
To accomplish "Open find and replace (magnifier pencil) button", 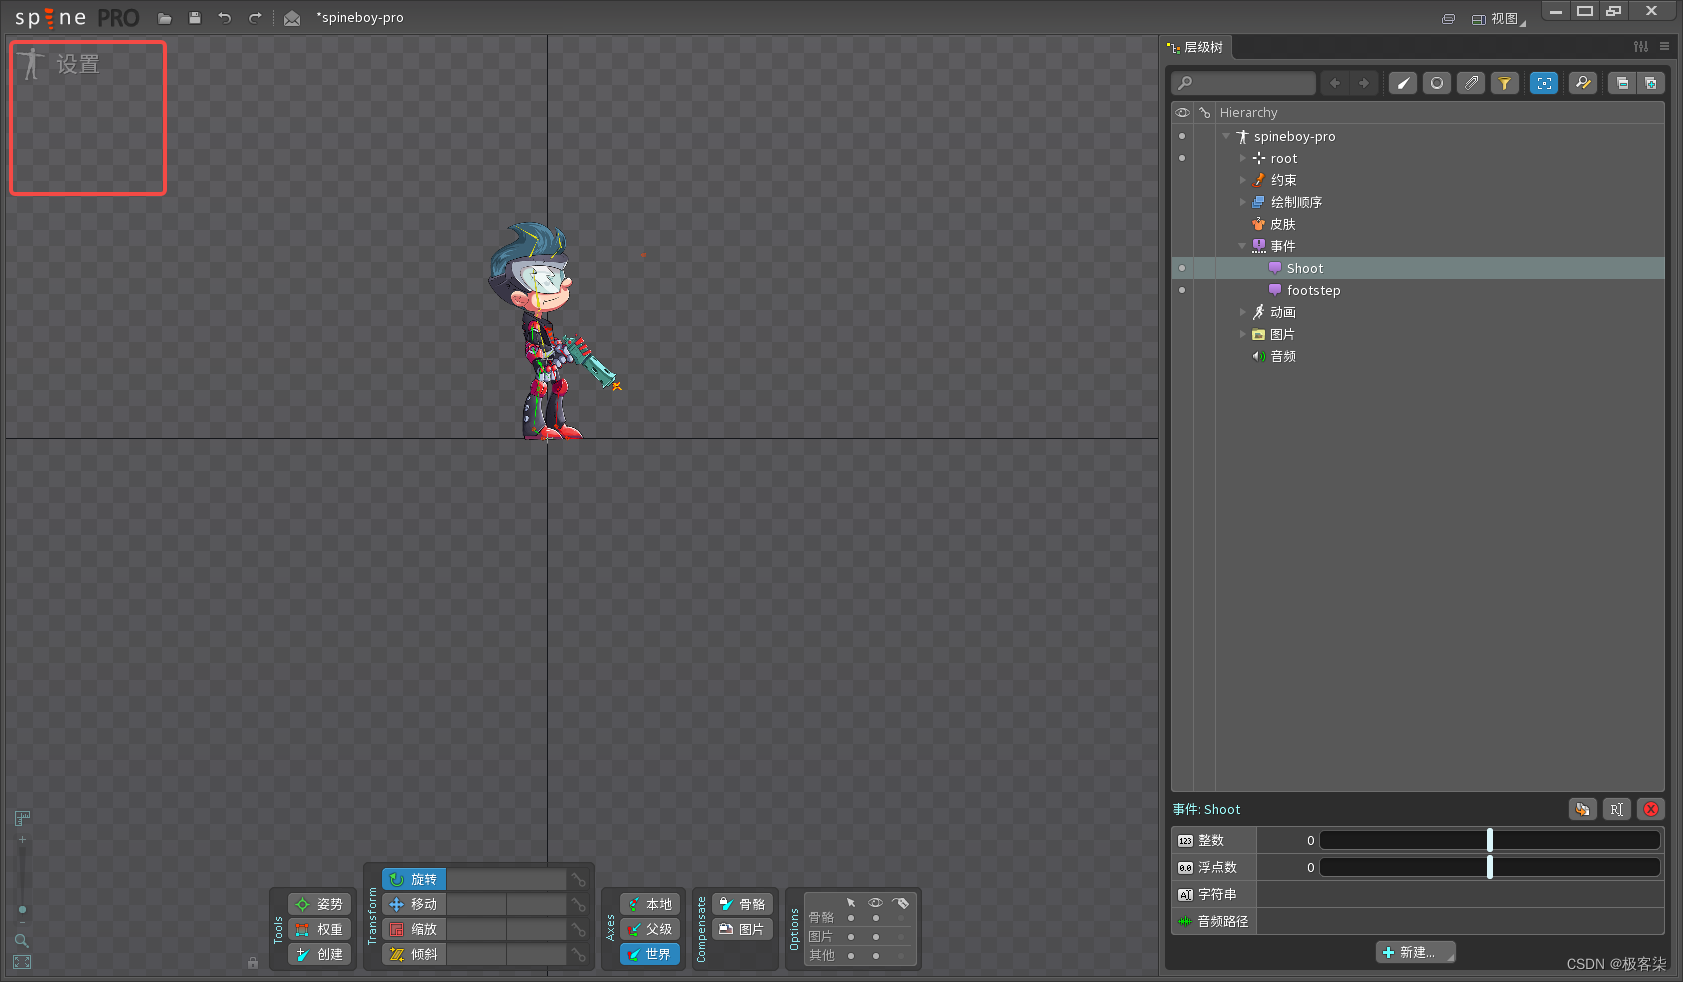I will click(x=1583, y=83).
